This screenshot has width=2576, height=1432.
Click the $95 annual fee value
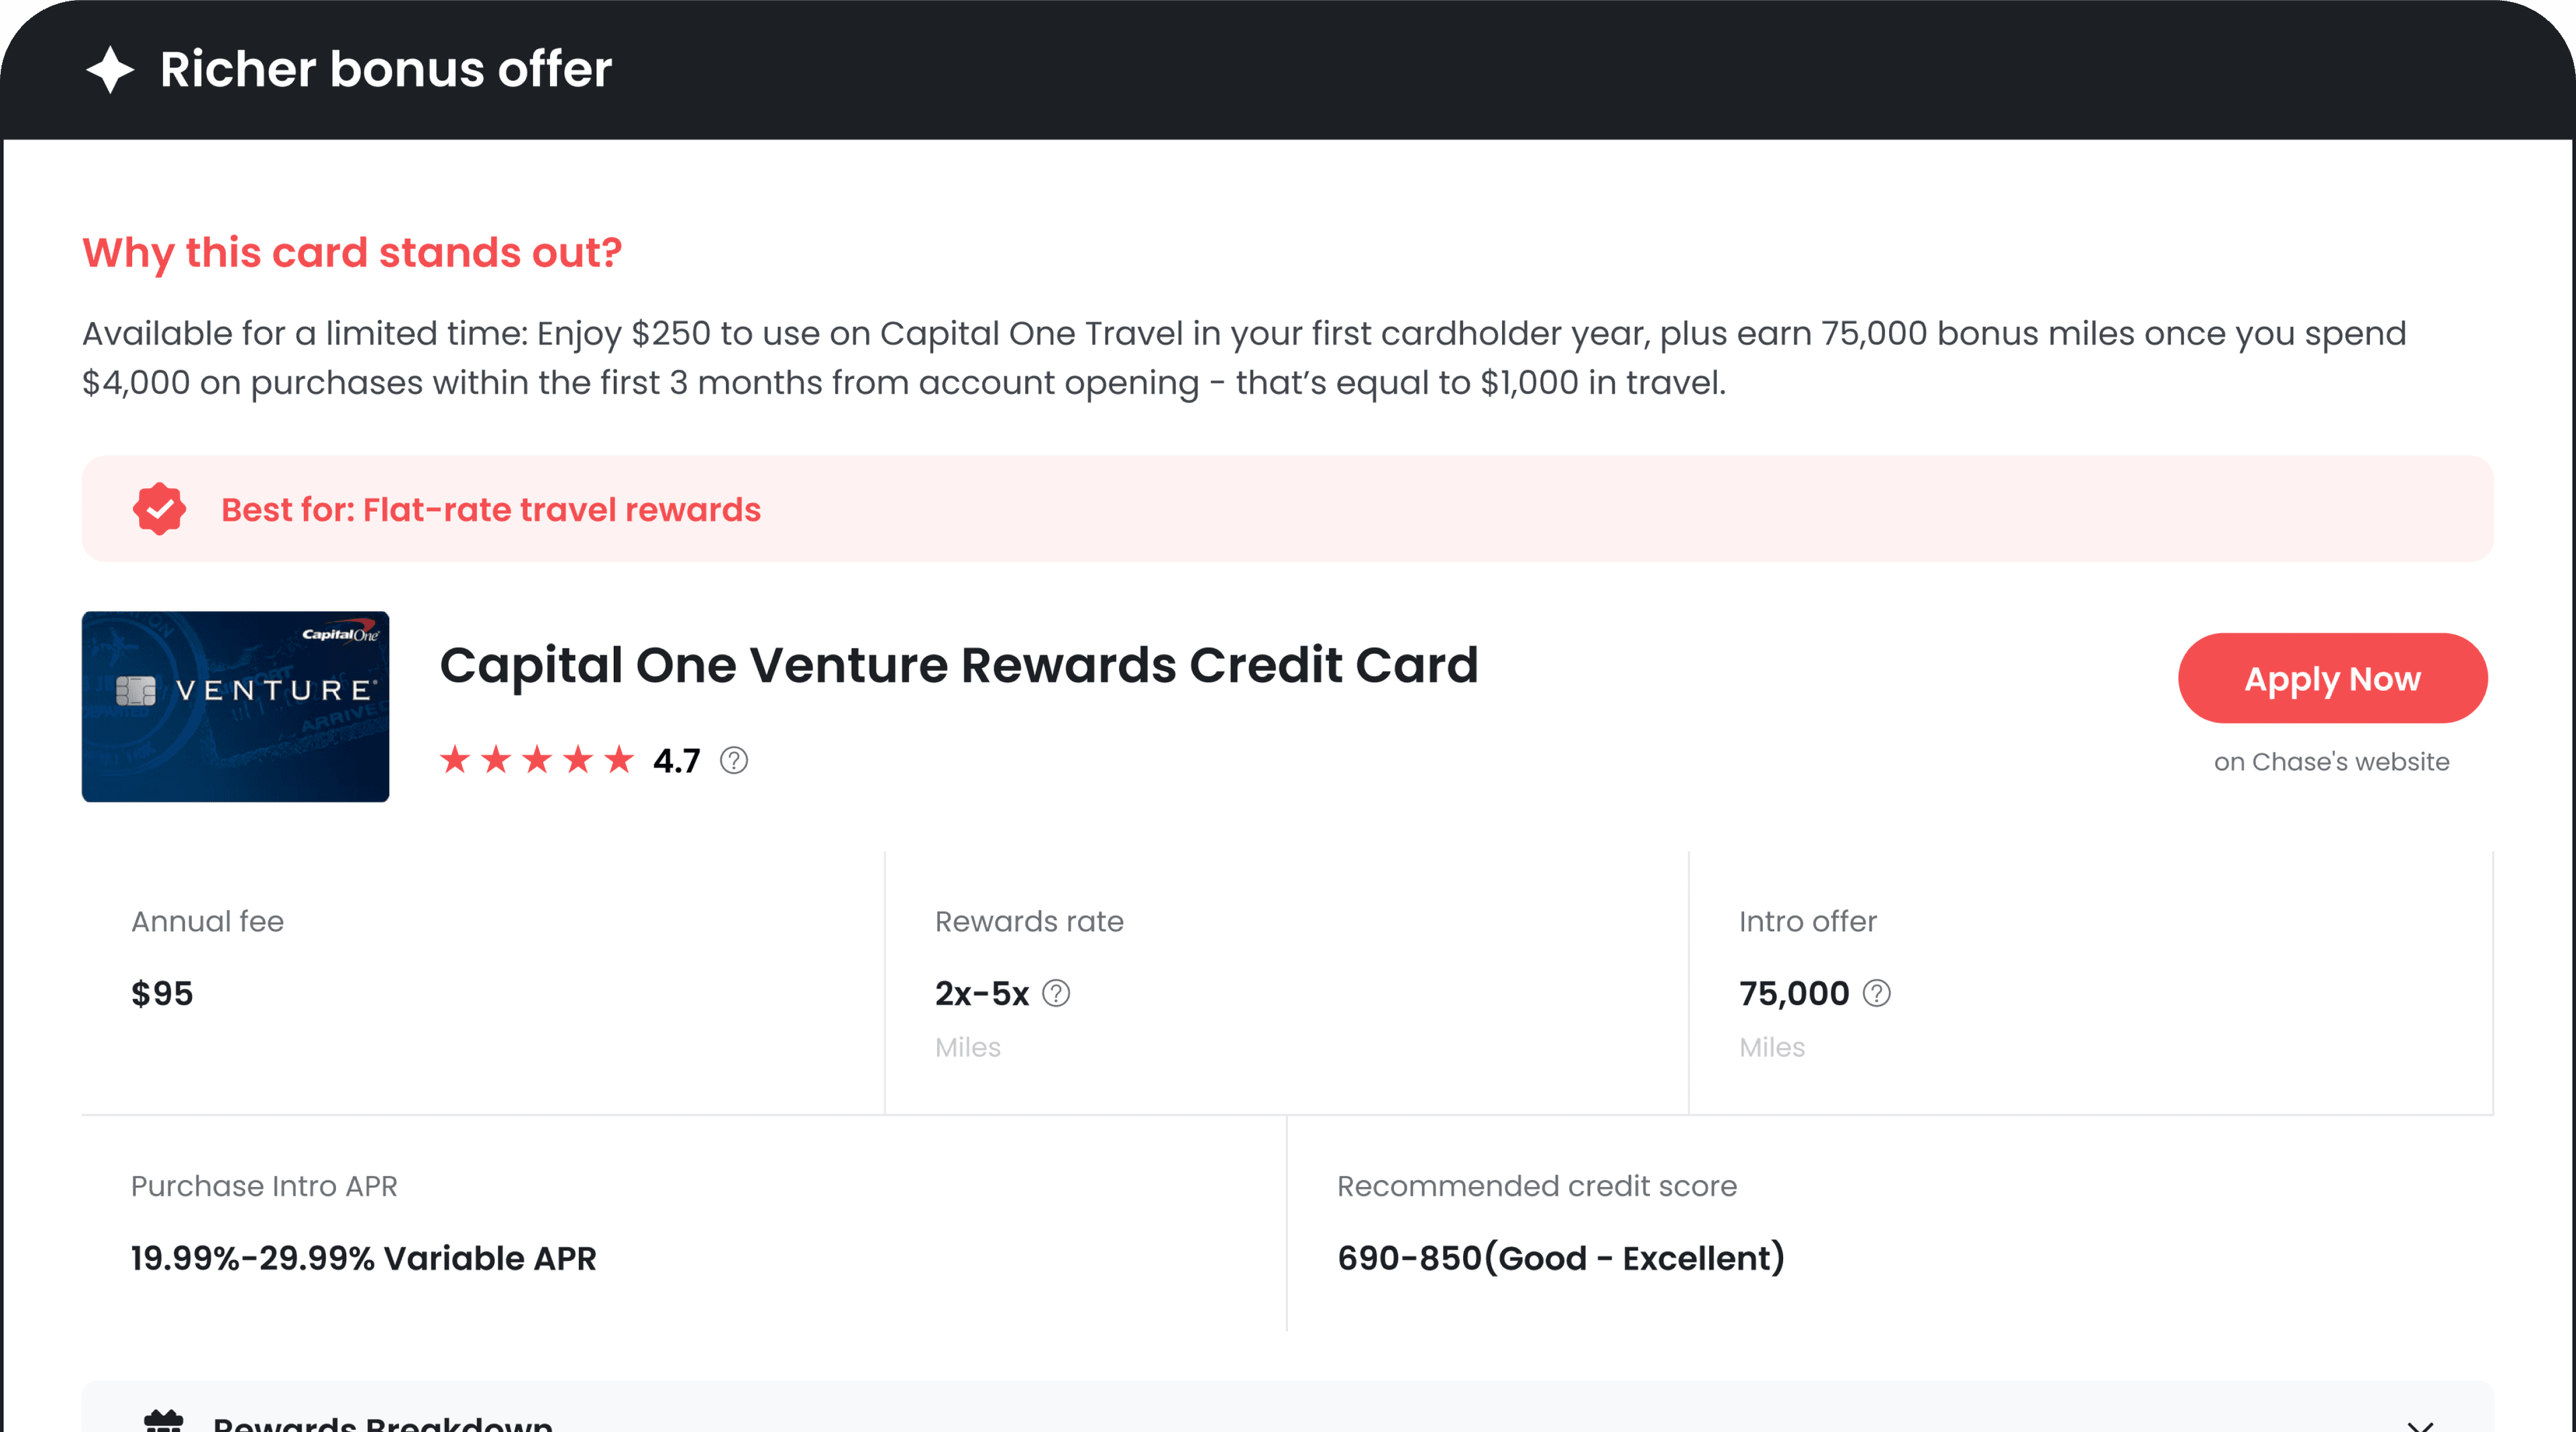point(162,994)
